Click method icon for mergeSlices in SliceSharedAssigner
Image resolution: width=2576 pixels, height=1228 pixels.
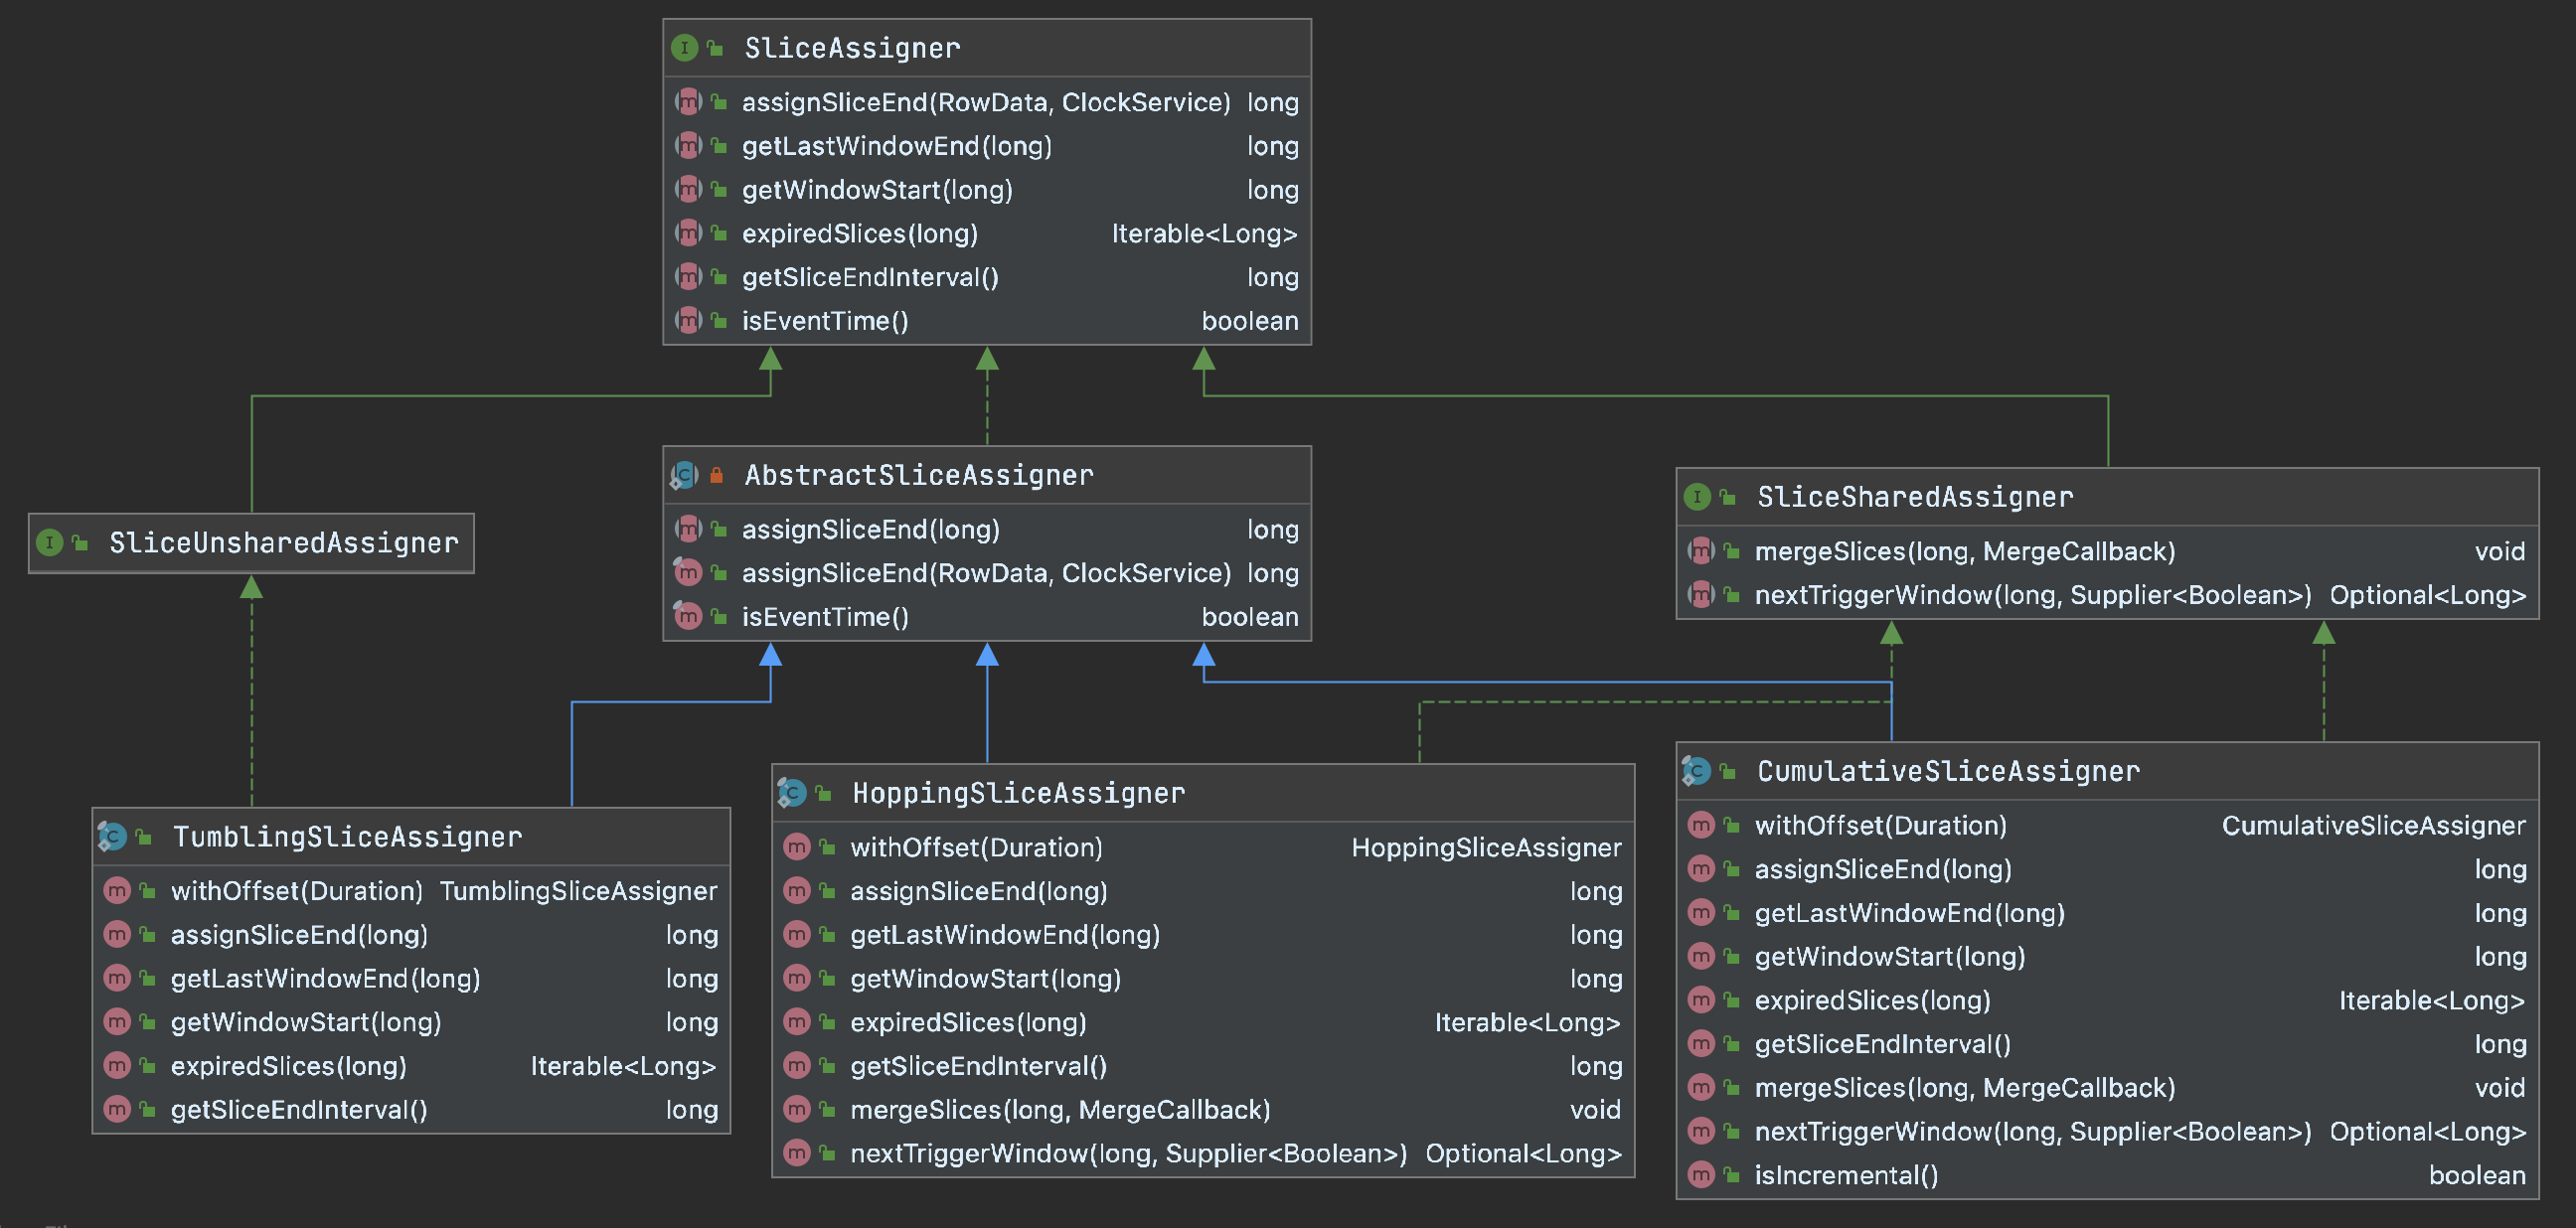pyautogui.click(x=1701, y=551)
